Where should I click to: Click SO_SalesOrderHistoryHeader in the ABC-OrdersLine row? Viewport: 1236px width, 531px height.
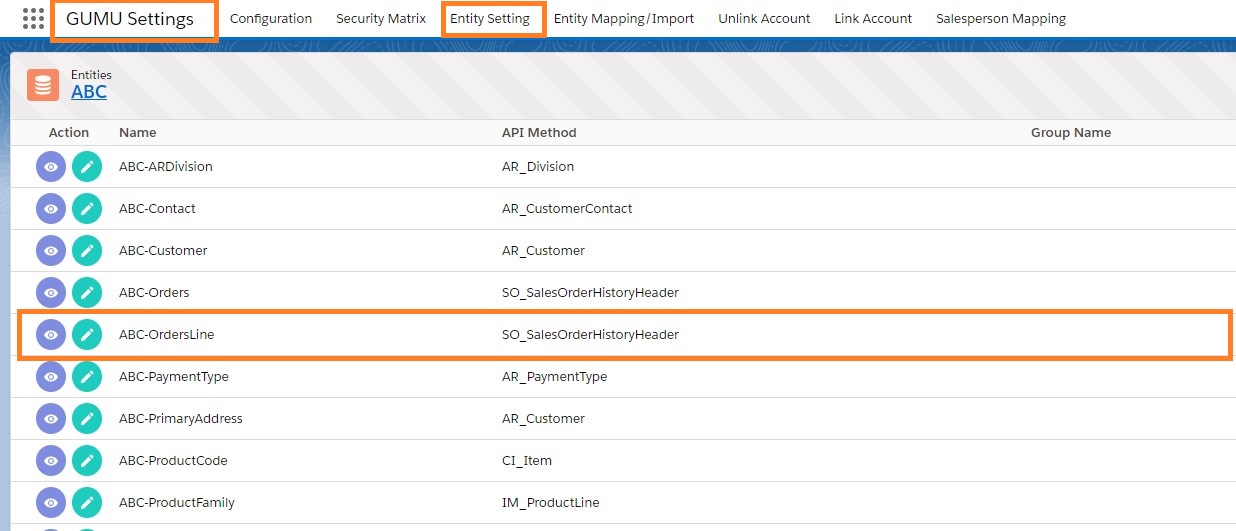[x=590, y=335]
